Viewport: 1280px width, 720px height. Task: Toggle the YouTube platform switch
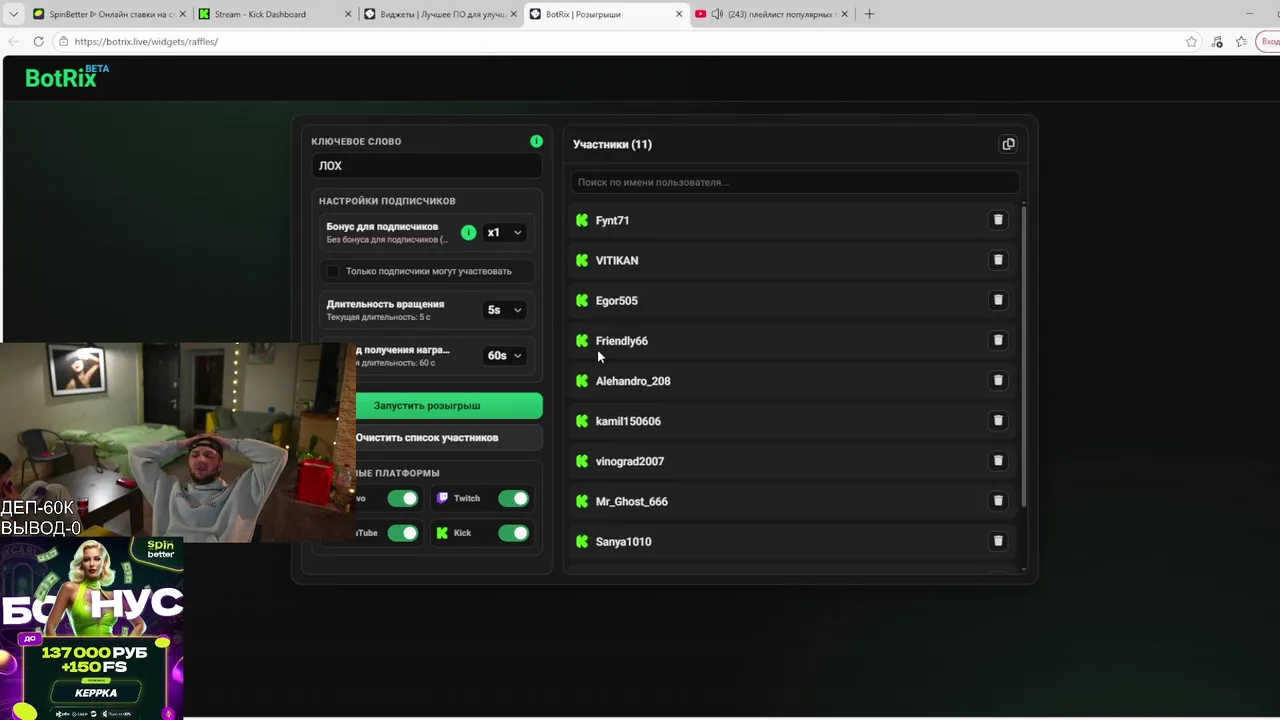click(x=403, y=533)
